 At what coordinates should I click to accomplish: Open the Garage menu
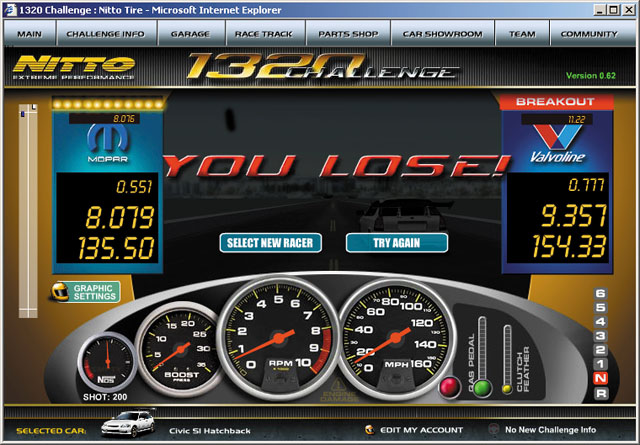coord(190,34)
